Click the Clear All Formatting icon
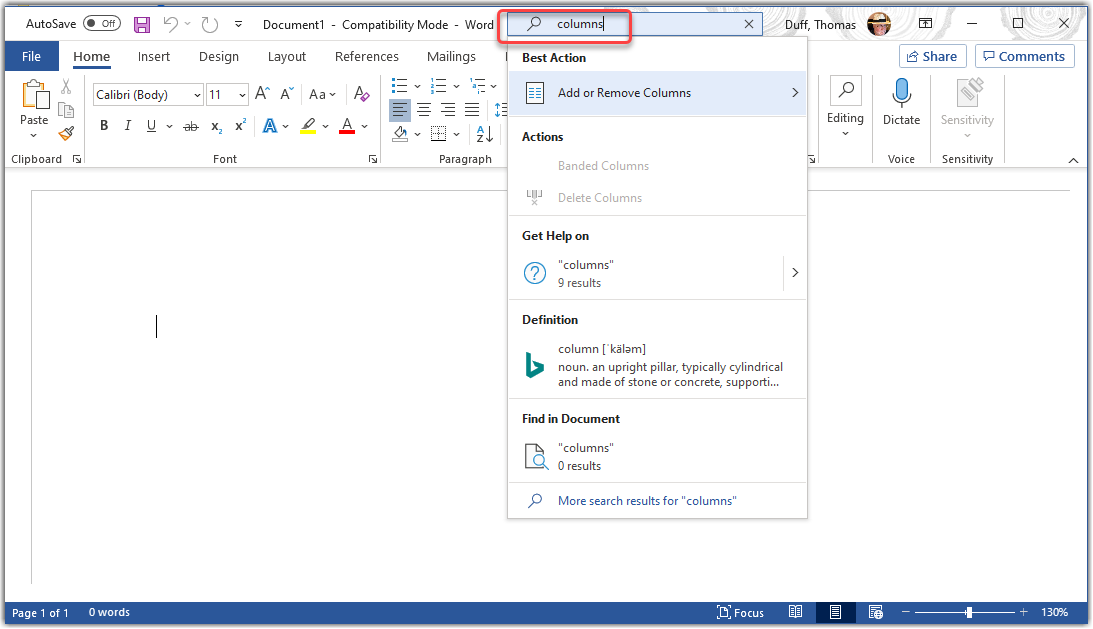The image size is (1093, 629). click(362, 94)
